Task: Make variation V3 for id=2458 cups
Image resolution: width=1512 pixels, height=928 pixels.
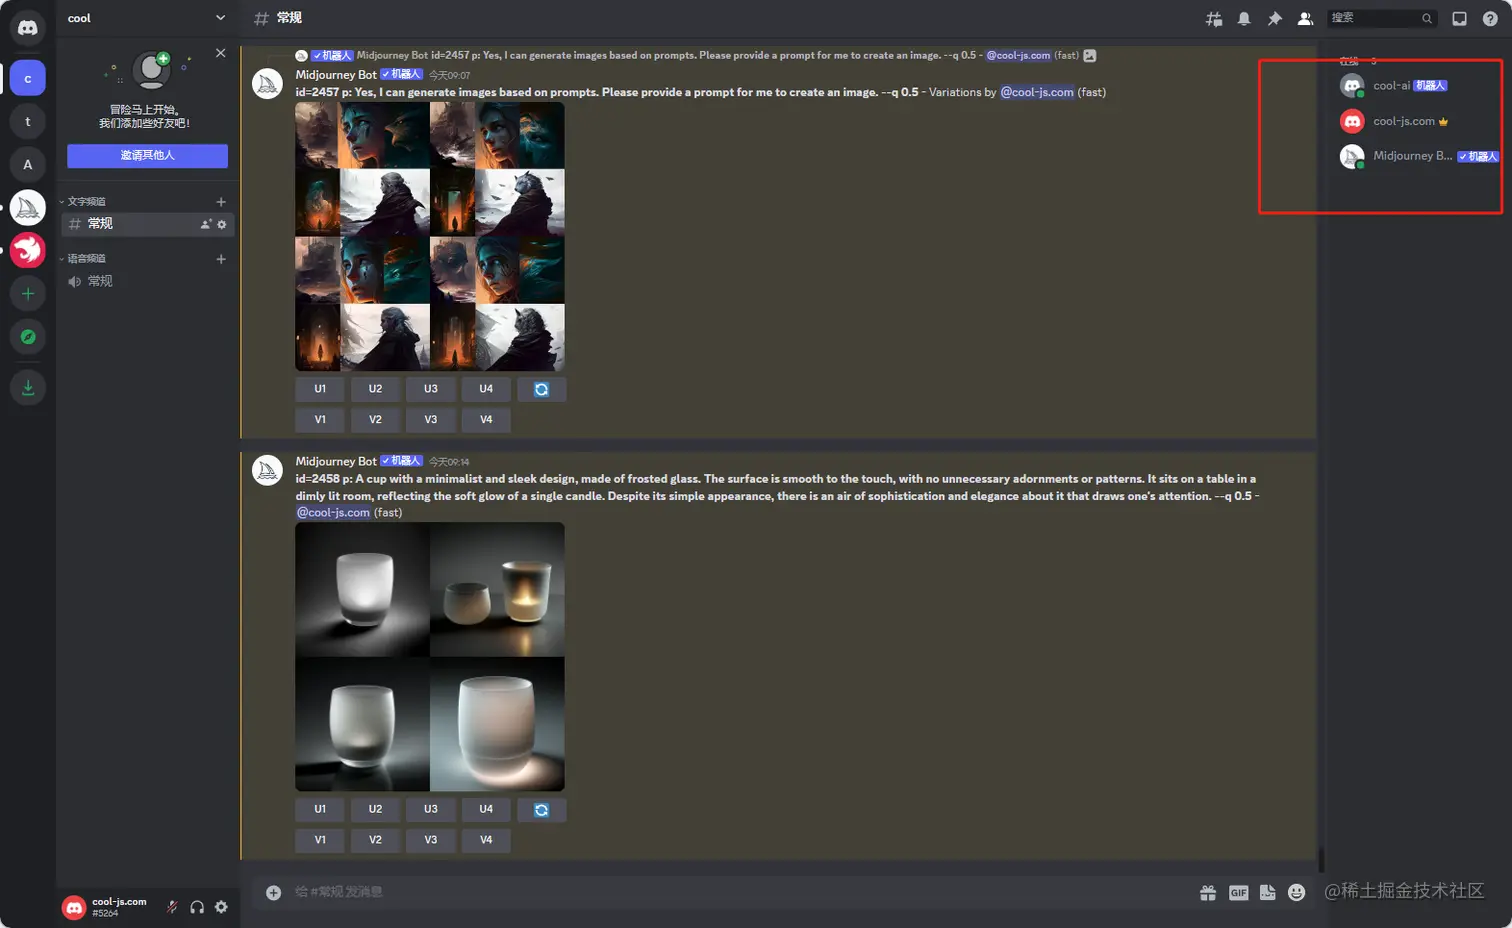Action: pos(431,840)
